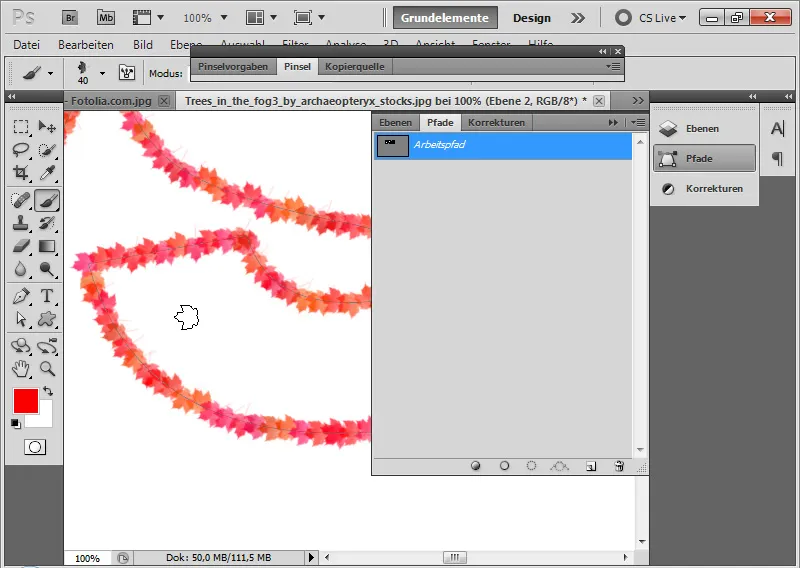Switch to the Fotolia.com.jpg document tab
Viewport: 800px width, 568px height.
coord(111,101)
